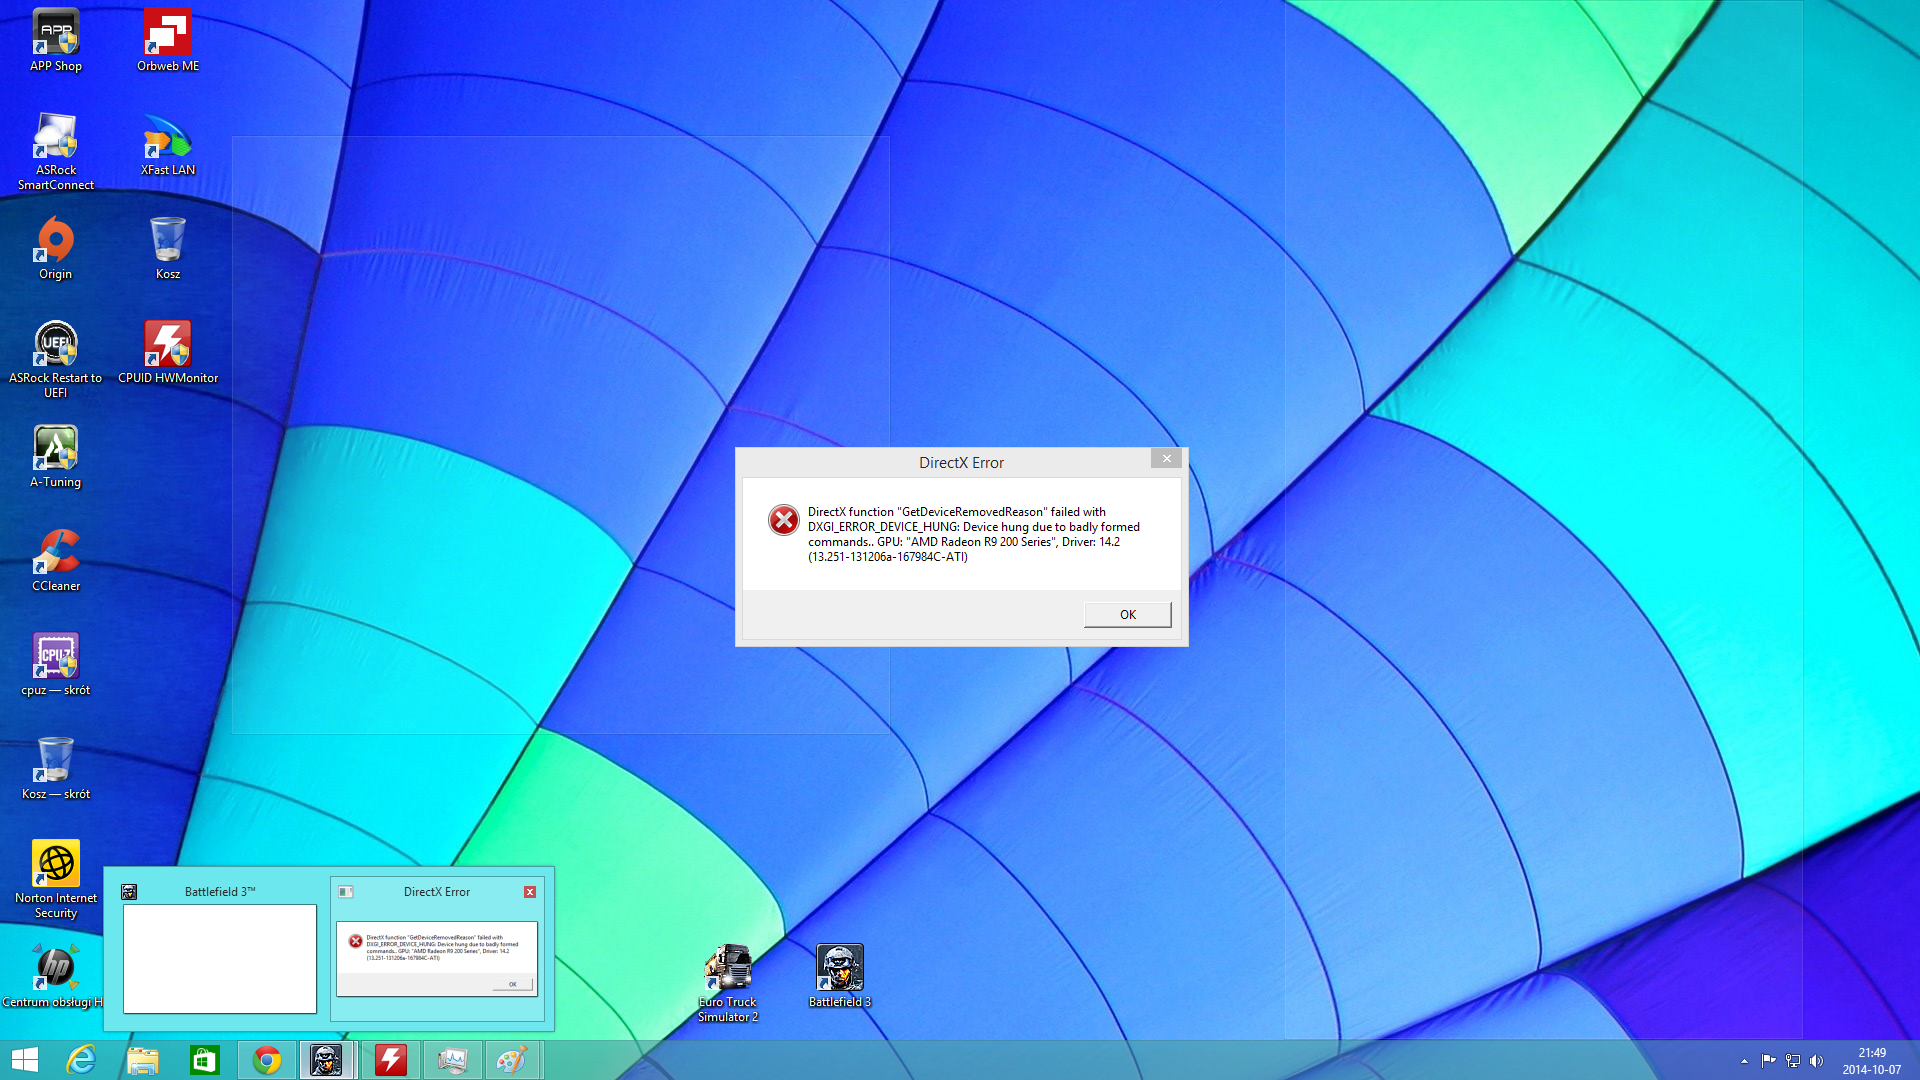Switch to Google Chrome in the taskbar
Screen dimensions: 1920x1080
click(x=267, y=1060)
